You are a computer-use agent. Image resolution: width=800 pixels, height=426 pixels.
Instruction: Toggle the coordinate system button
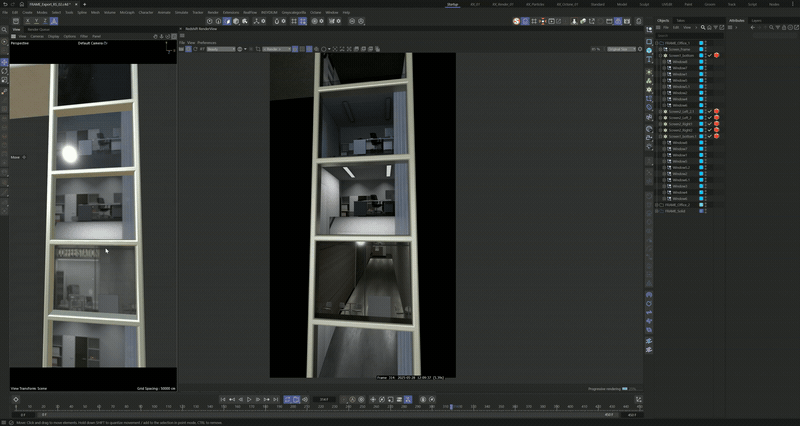tap(54, 21)
